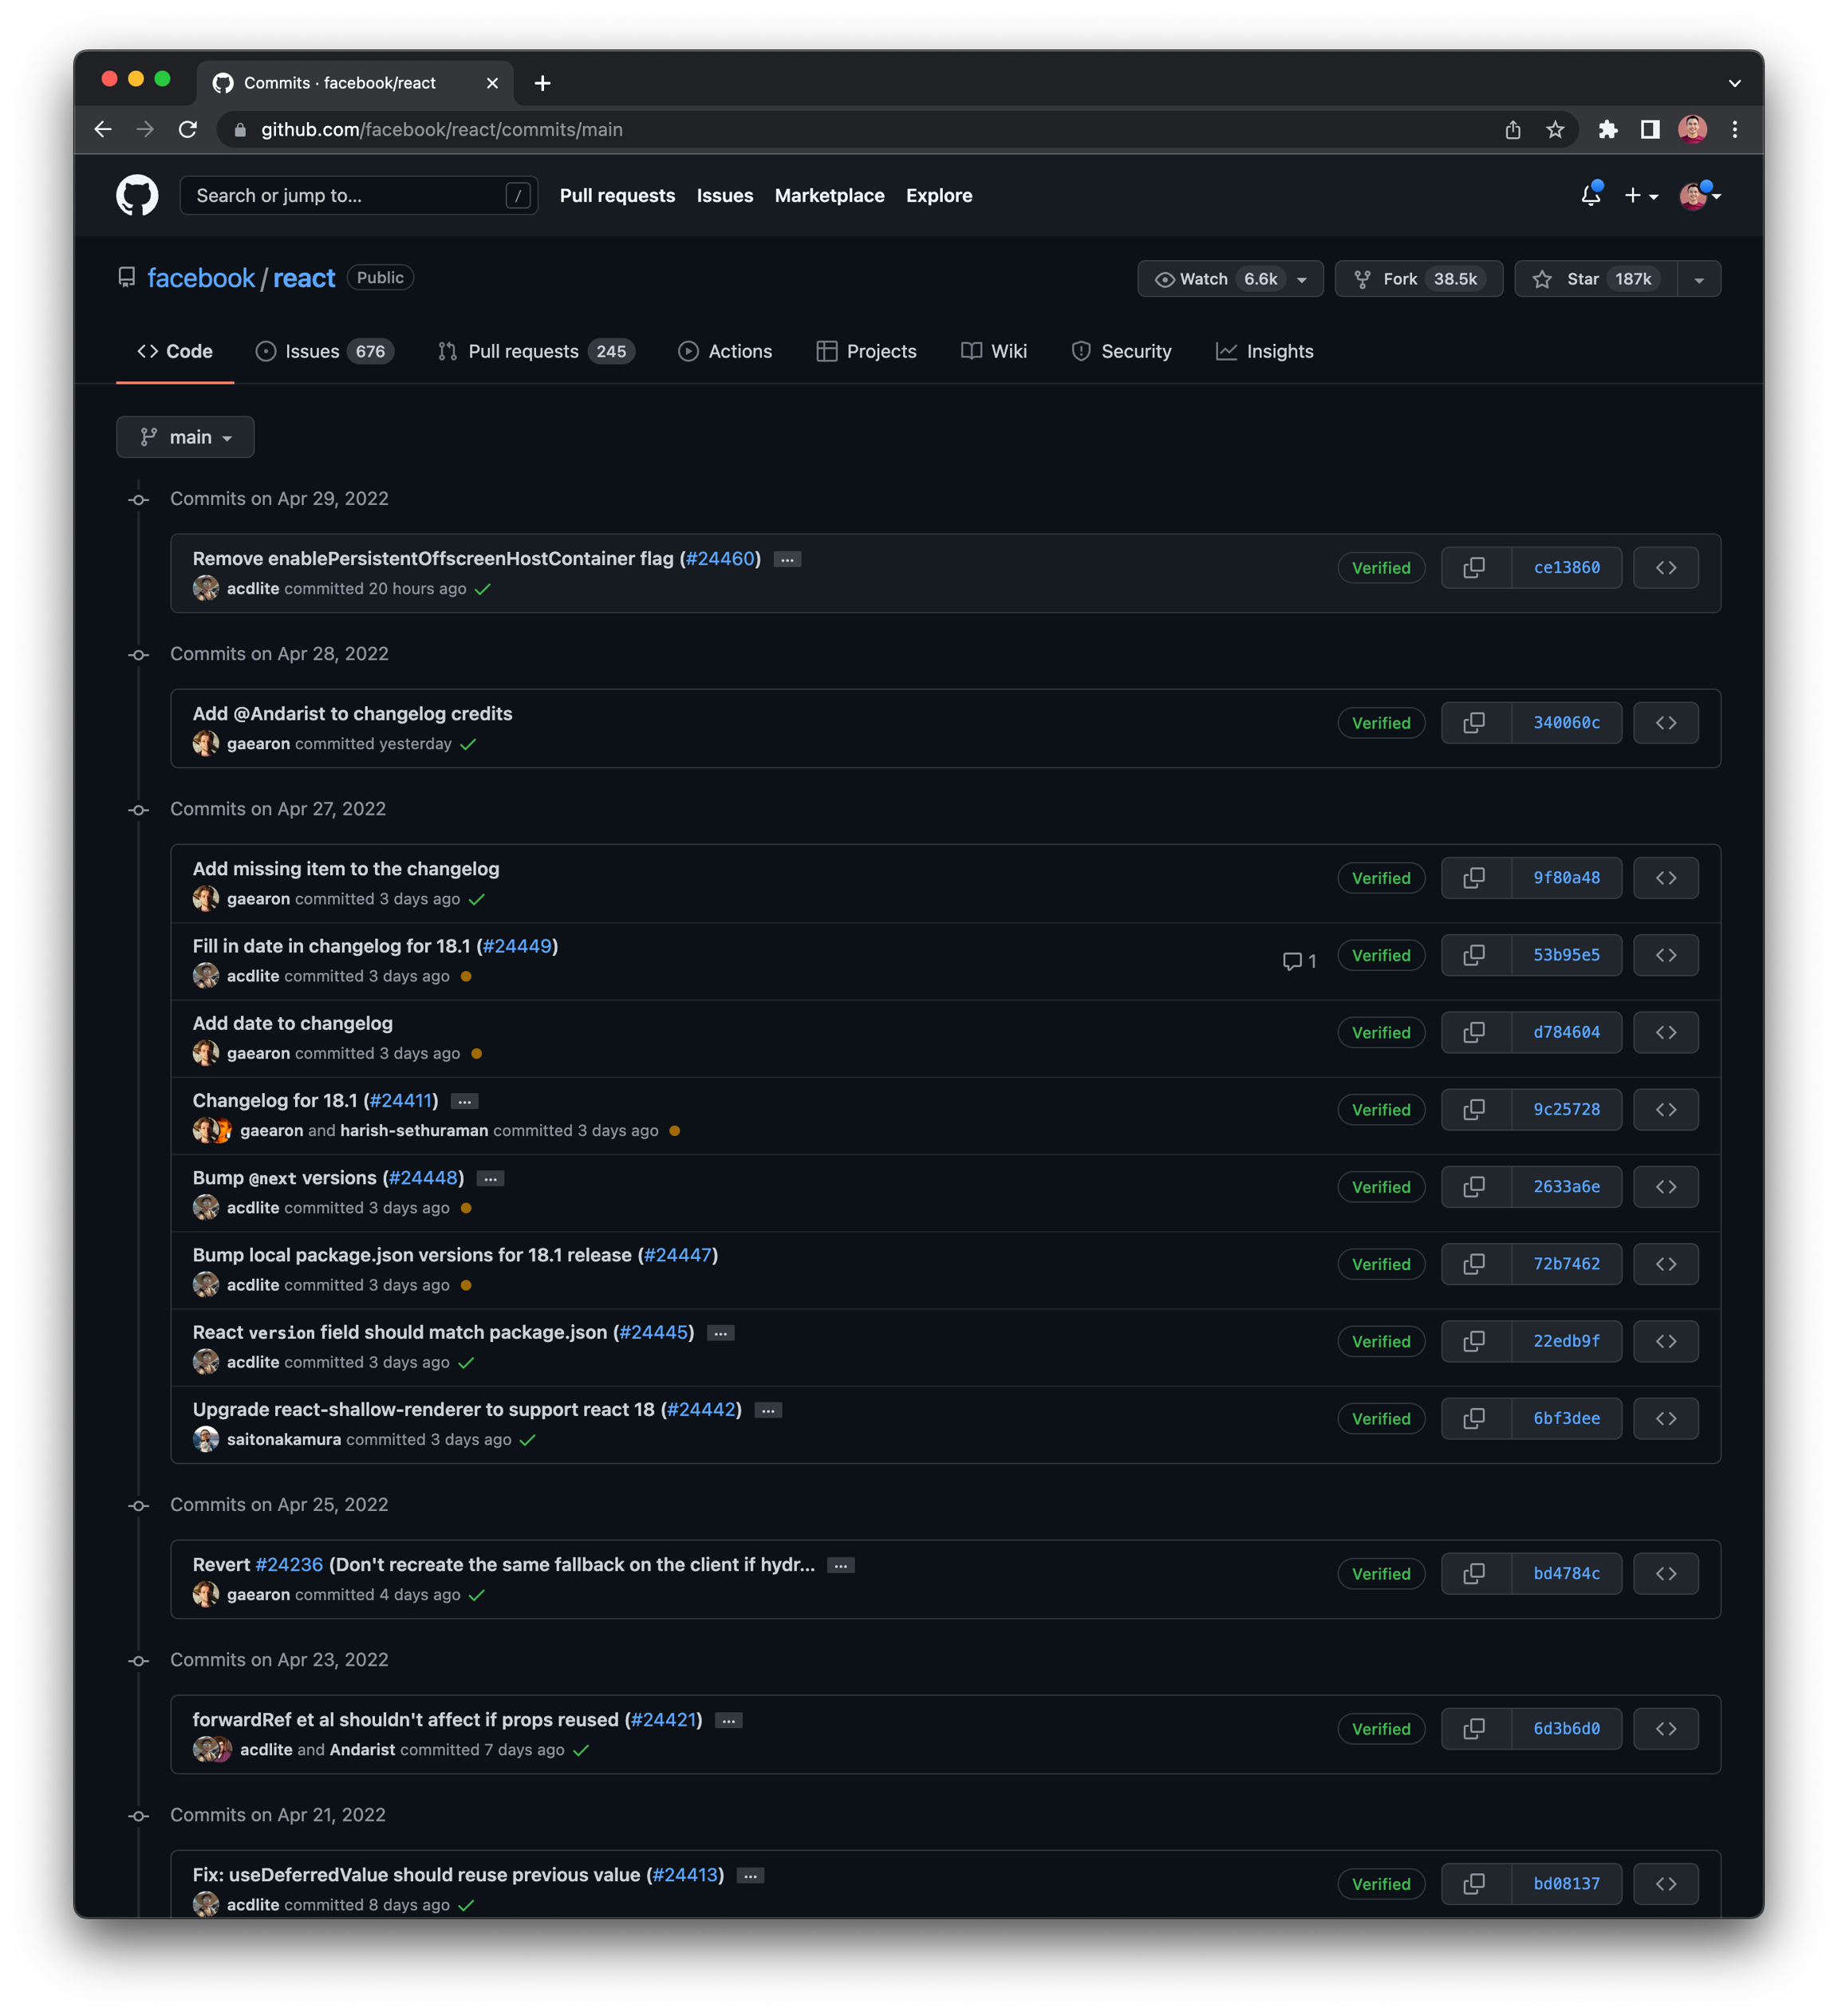The width and height of the screenshot is (1838, 2016).
Task: Open the main branch selector dropdown
Action: (x=185, y=437)
